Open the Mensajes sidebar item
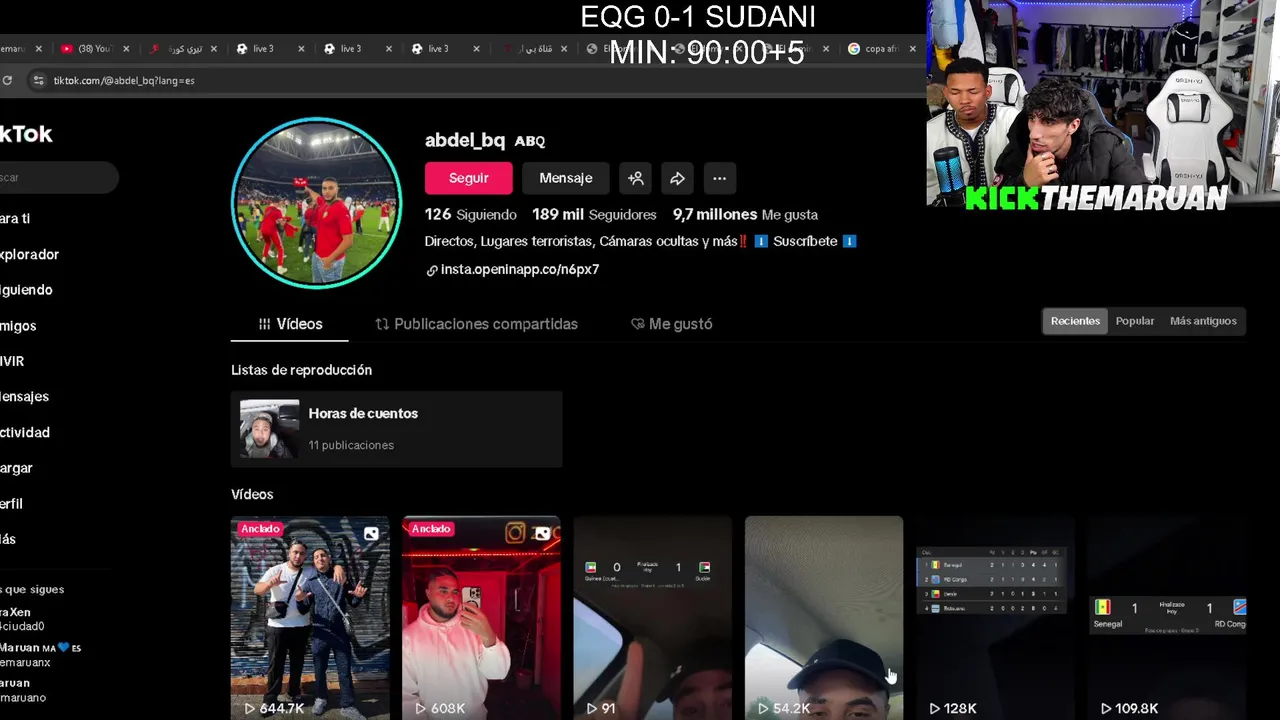The width and height of the screenshot is (1280, 720). (25, 397)
